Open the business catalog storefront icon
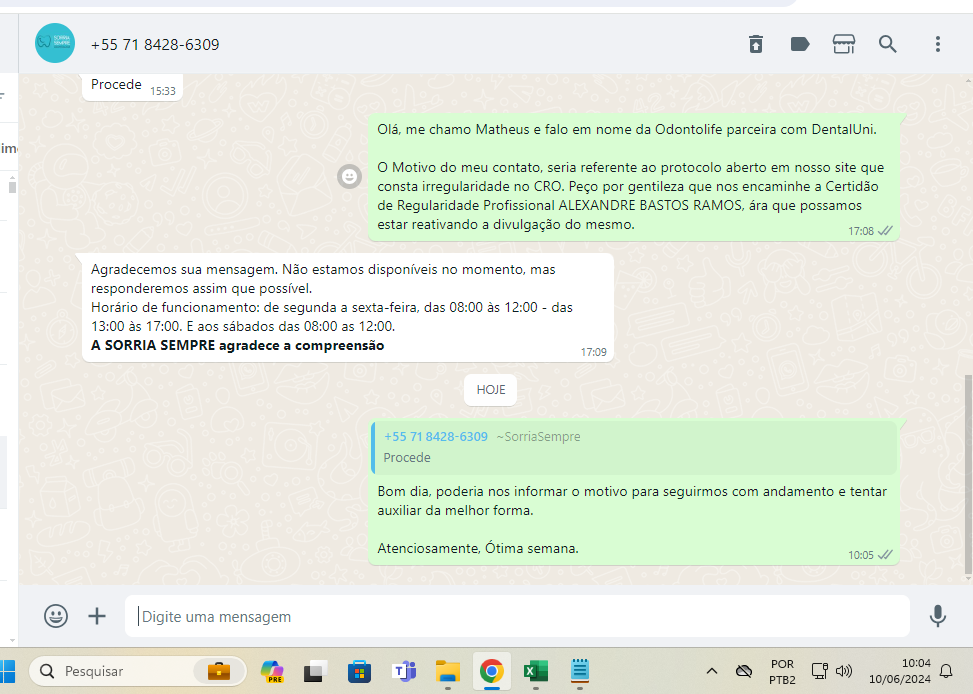This screenshot has height=694, width=973. [843, 44]
